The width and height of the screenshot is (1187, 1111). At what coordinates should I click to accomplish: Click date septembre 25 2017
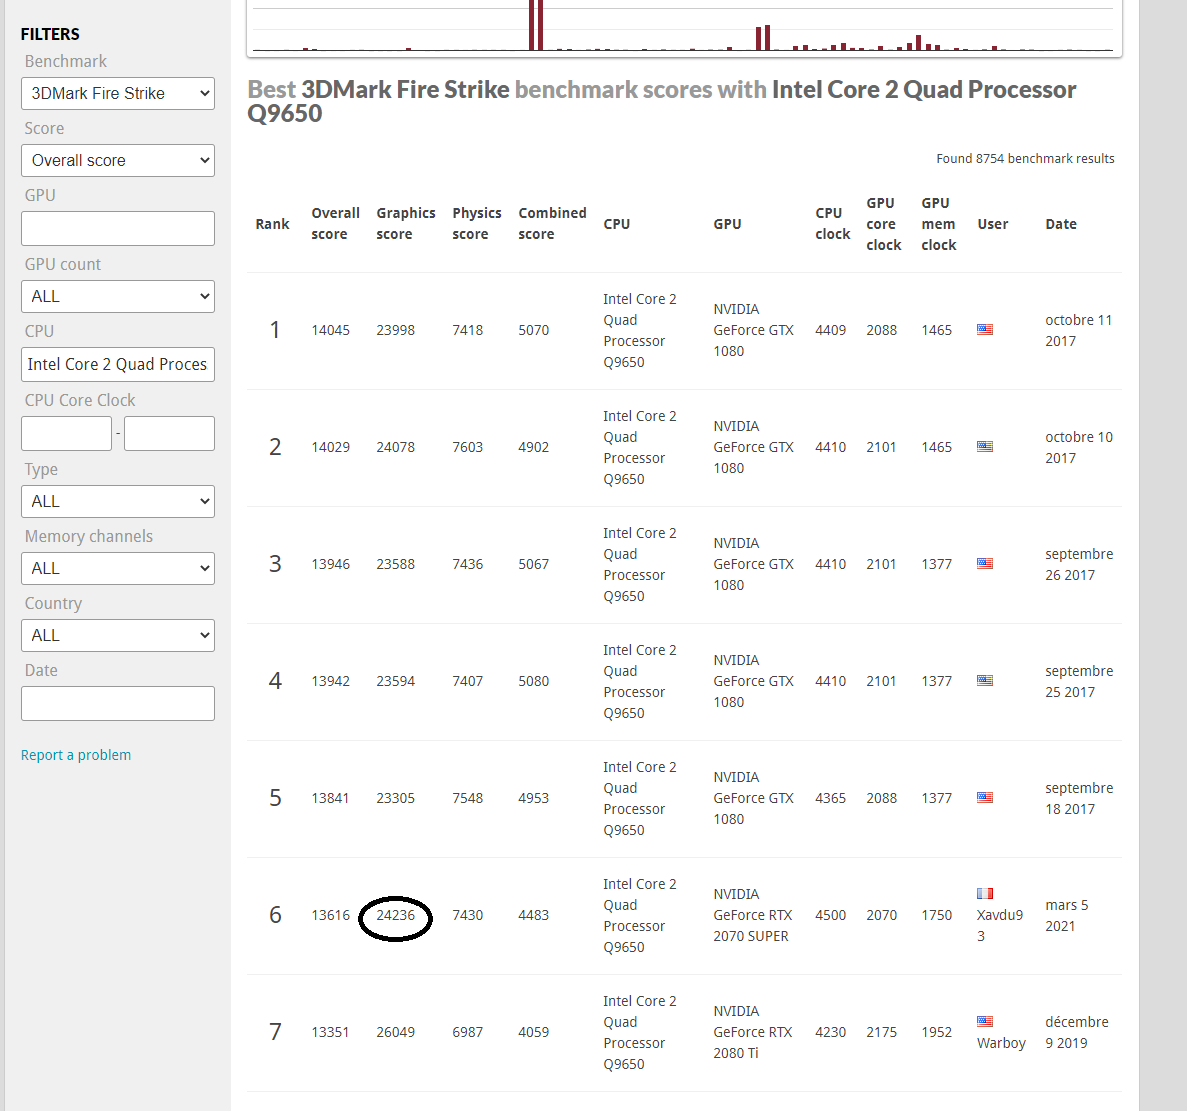1079,681
